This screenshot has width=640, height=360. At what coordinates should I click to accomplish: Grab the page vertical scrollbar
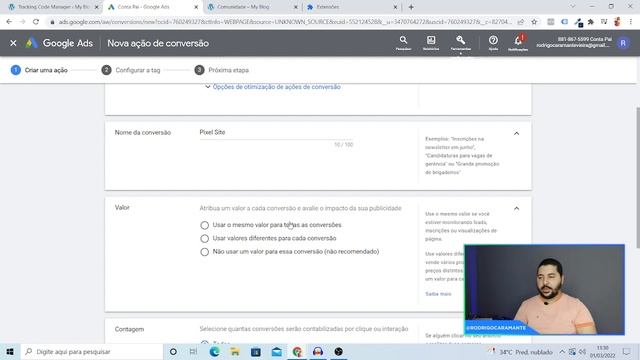click(638, 177)
